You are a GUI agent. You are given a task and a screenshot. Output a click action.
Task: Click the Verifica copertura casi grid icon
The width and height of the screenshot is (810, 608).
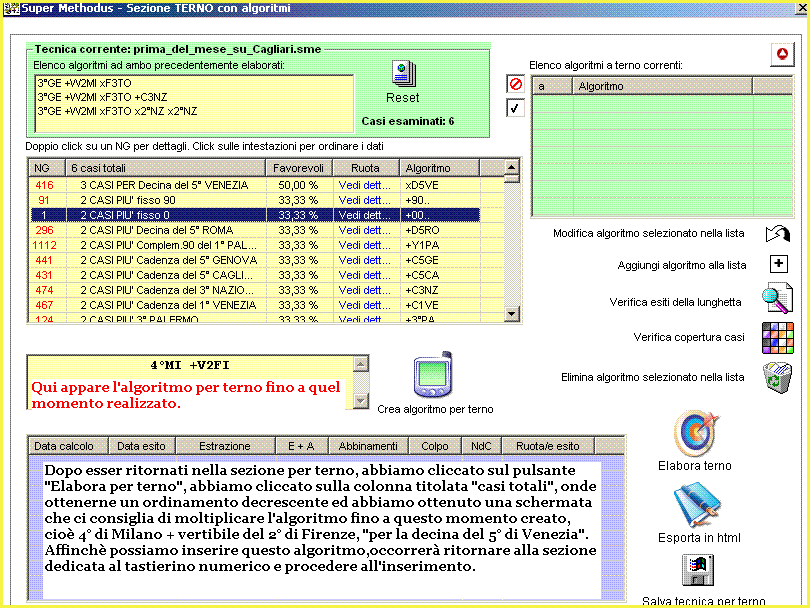[778, 338]
